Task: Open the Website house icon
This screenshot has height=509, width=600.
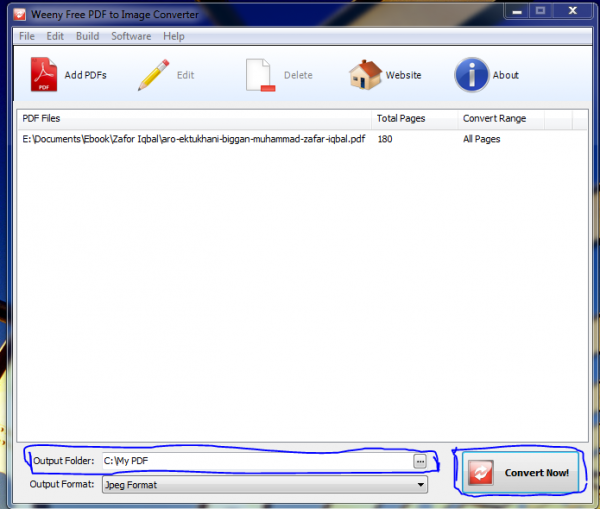Action: [x=365, y=75]
